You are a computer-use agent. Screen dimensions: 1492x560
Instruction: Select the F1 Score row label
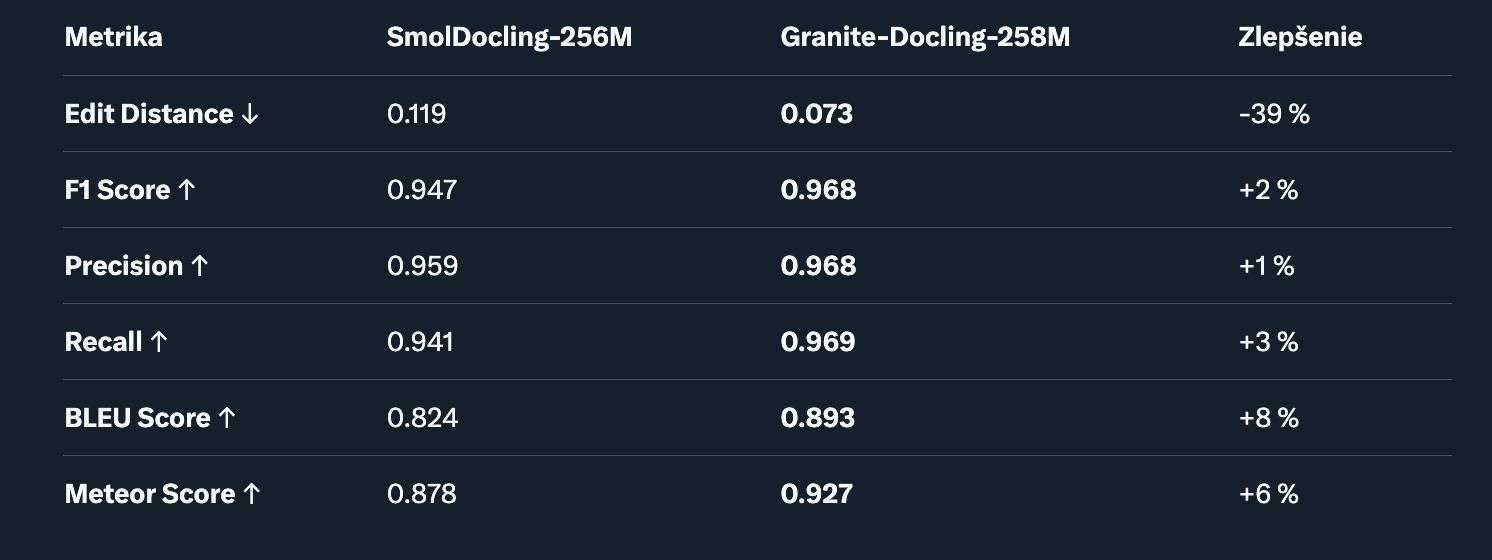(130, 190)
